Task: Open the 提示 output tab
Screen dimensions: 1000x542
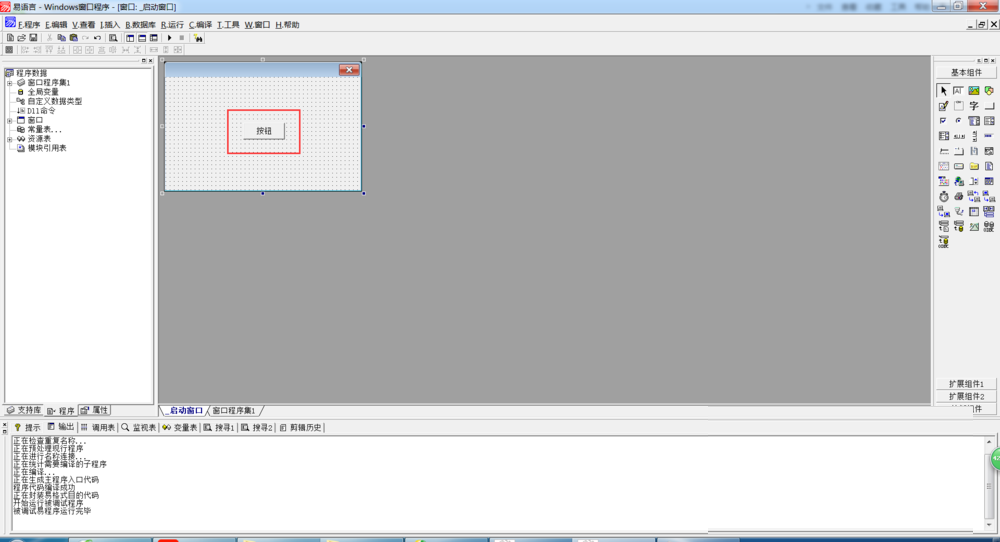Action: click(x=27, y=427)
